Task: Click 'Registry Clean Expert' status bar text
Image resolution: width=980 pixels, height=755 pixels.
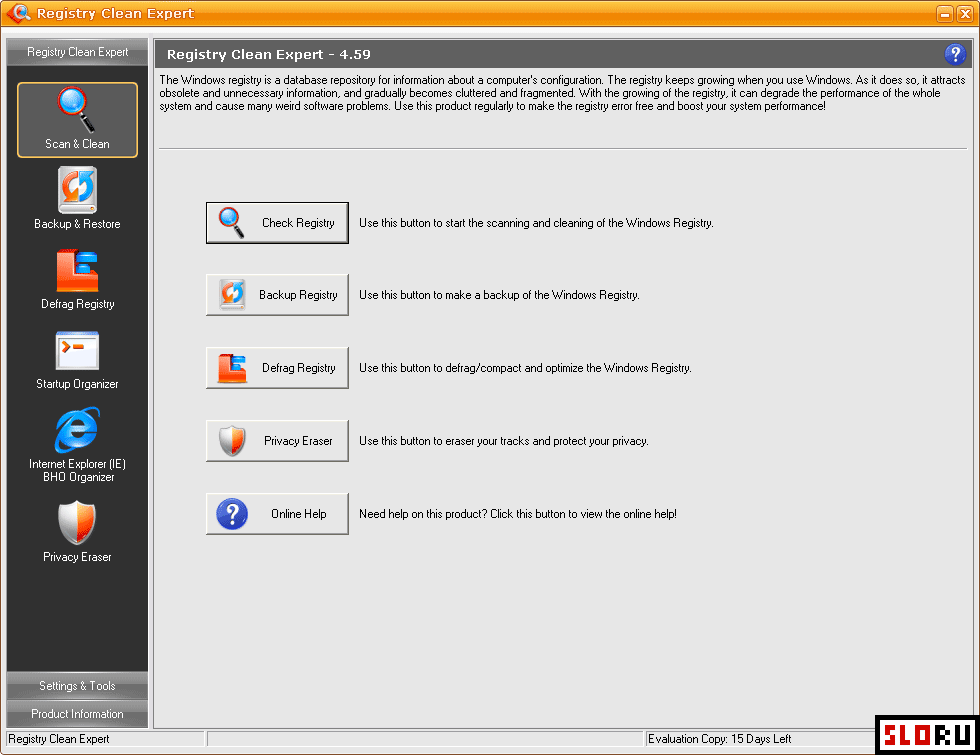Action: [59, 739]
